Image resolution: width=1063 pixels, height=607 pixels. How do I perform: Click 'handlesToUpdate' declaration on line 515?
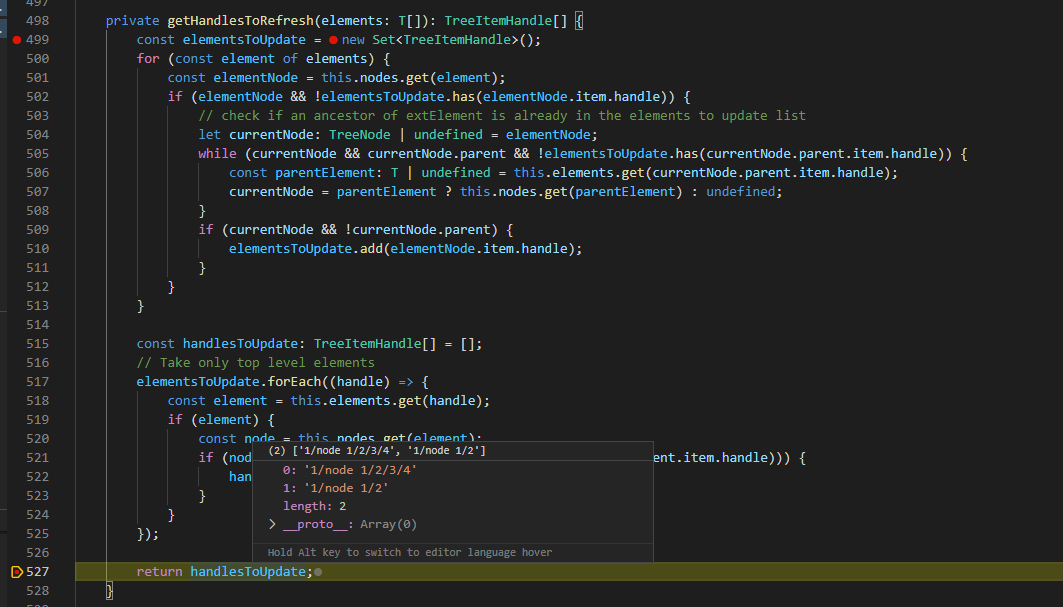click(240, 344)
